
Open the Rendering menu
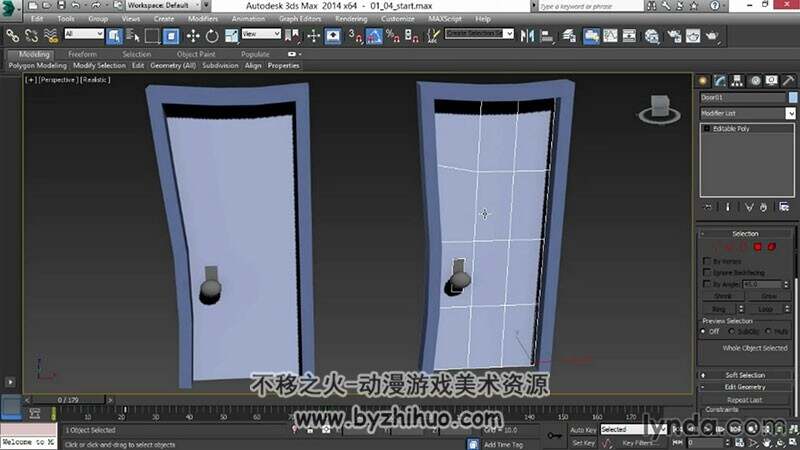(351, 19)
